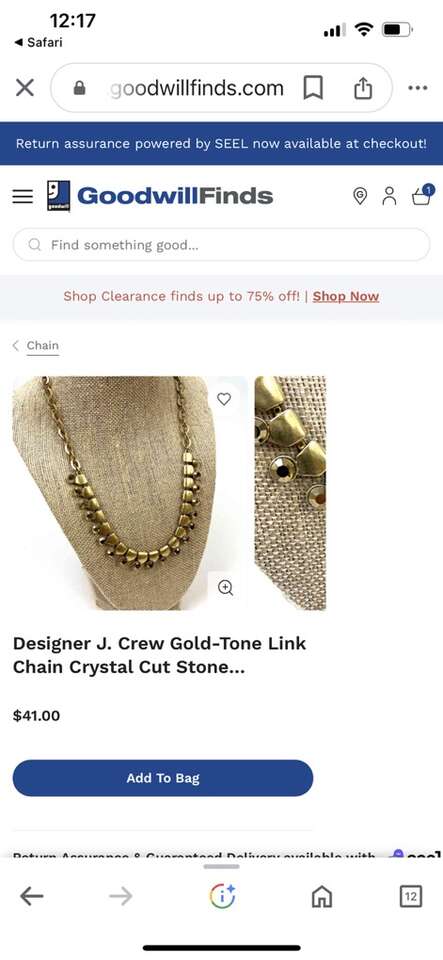Go back with browser left arrow
Screen dimensions: 443x960
point(31,897)
